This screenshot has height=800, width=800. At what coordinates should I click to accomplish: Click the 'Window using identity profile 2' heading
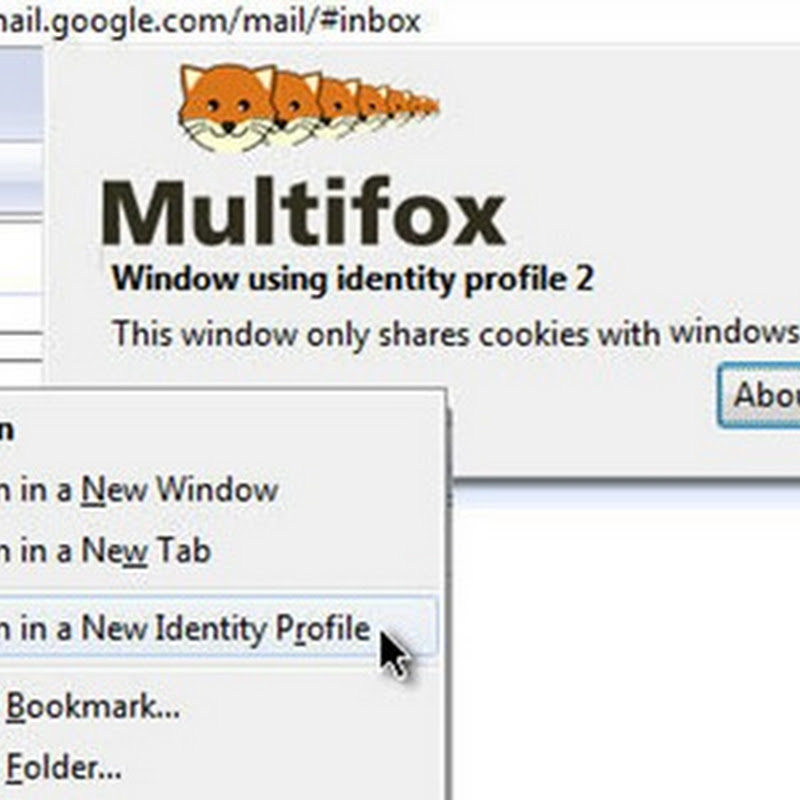(353, 279)
